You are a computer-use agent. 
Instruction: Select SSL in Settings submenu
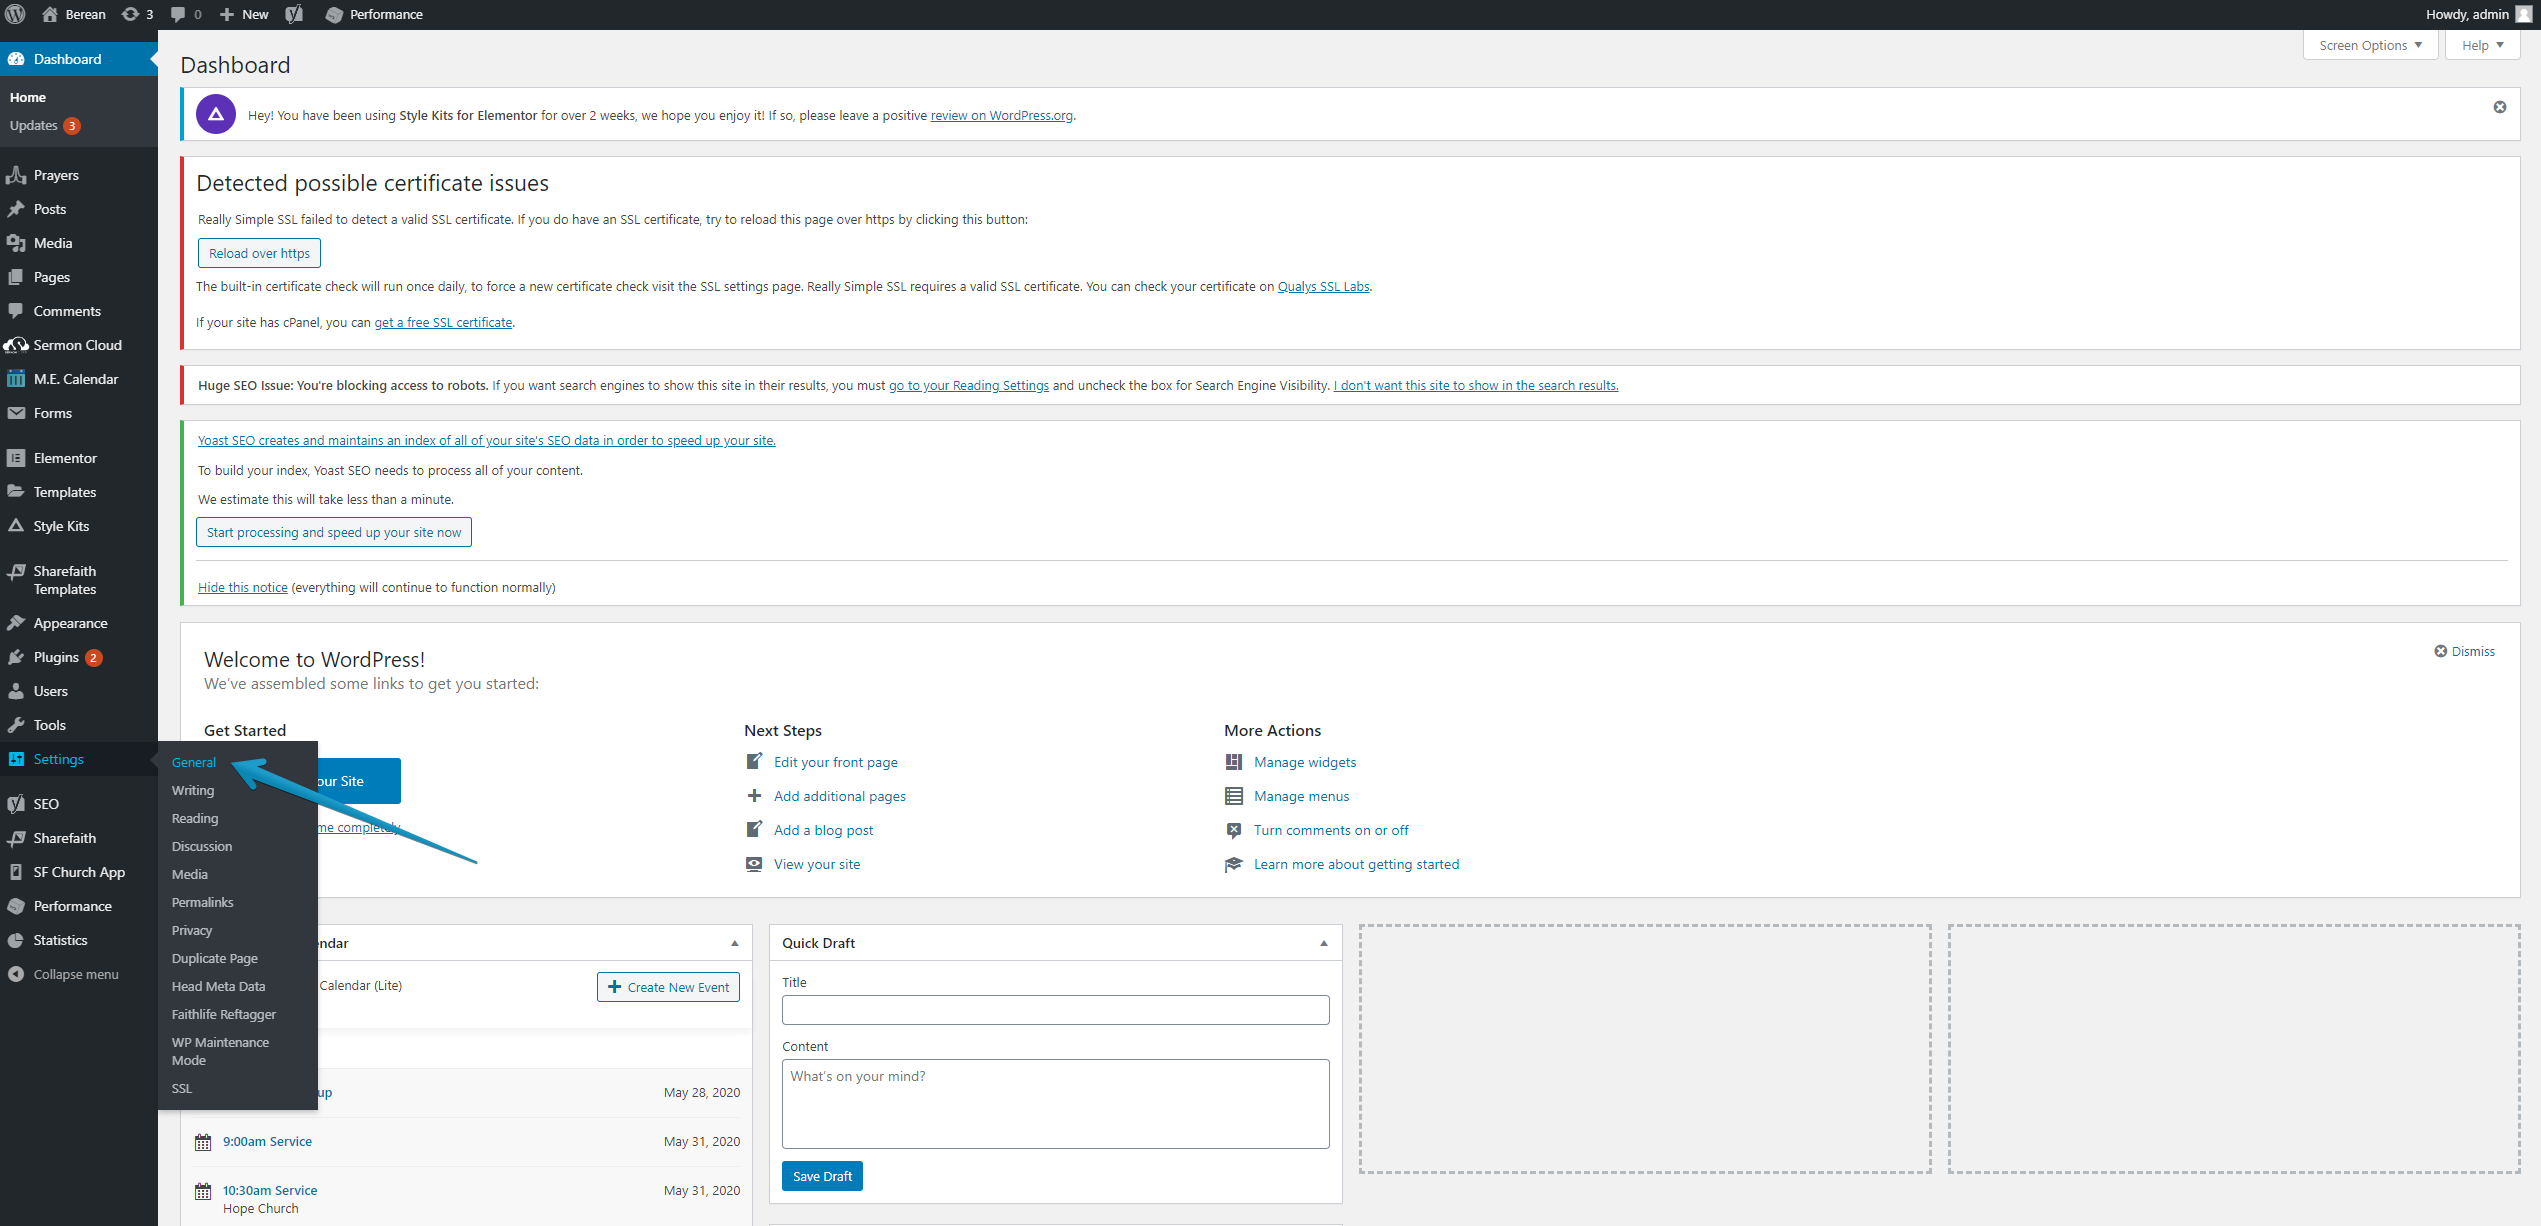pyautogui.click(x=182, y=1088)
